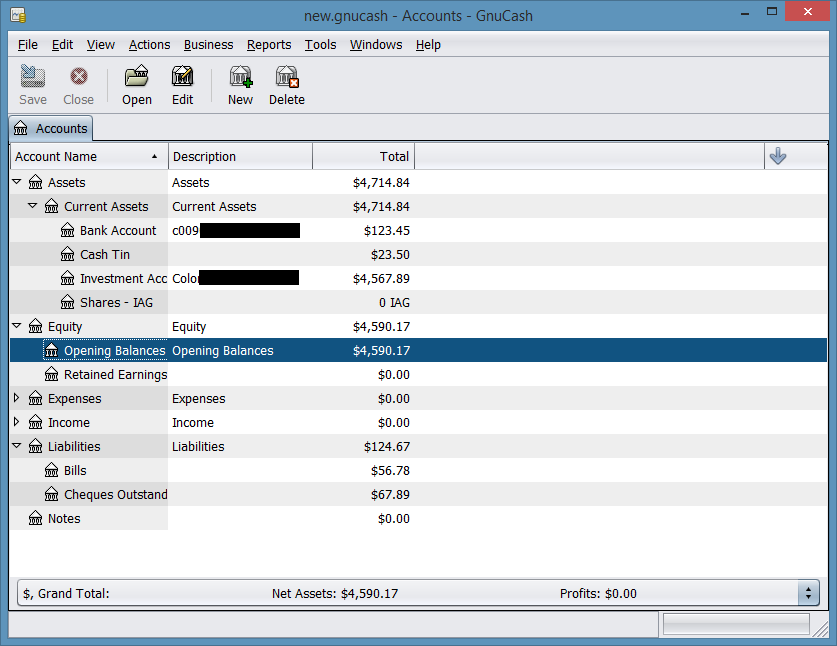Open the Actions menu
837x646 pixels.
[x=149, y=45]
